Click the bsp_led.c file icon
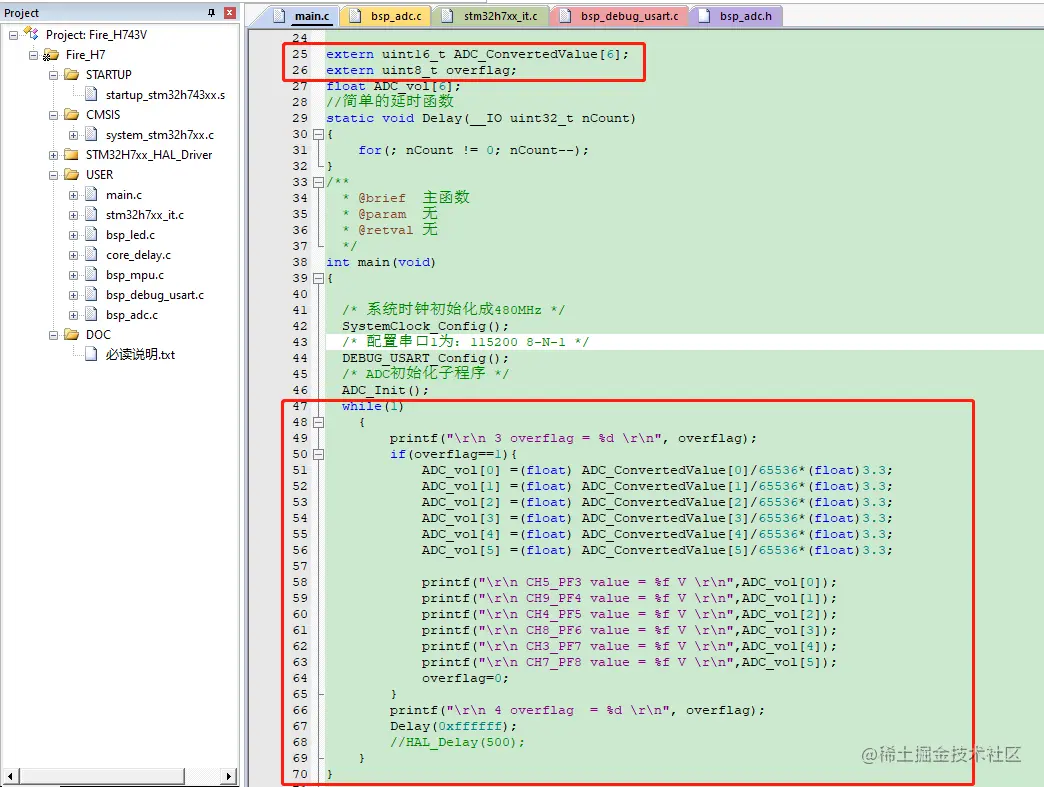Viewport: 1044px width, 787px height. 92,234
